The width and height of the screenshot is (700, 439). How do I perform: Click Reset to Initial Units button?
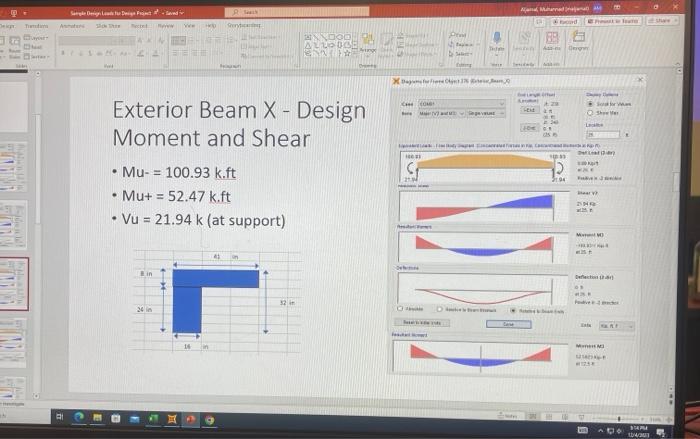[x=422, y=322]
